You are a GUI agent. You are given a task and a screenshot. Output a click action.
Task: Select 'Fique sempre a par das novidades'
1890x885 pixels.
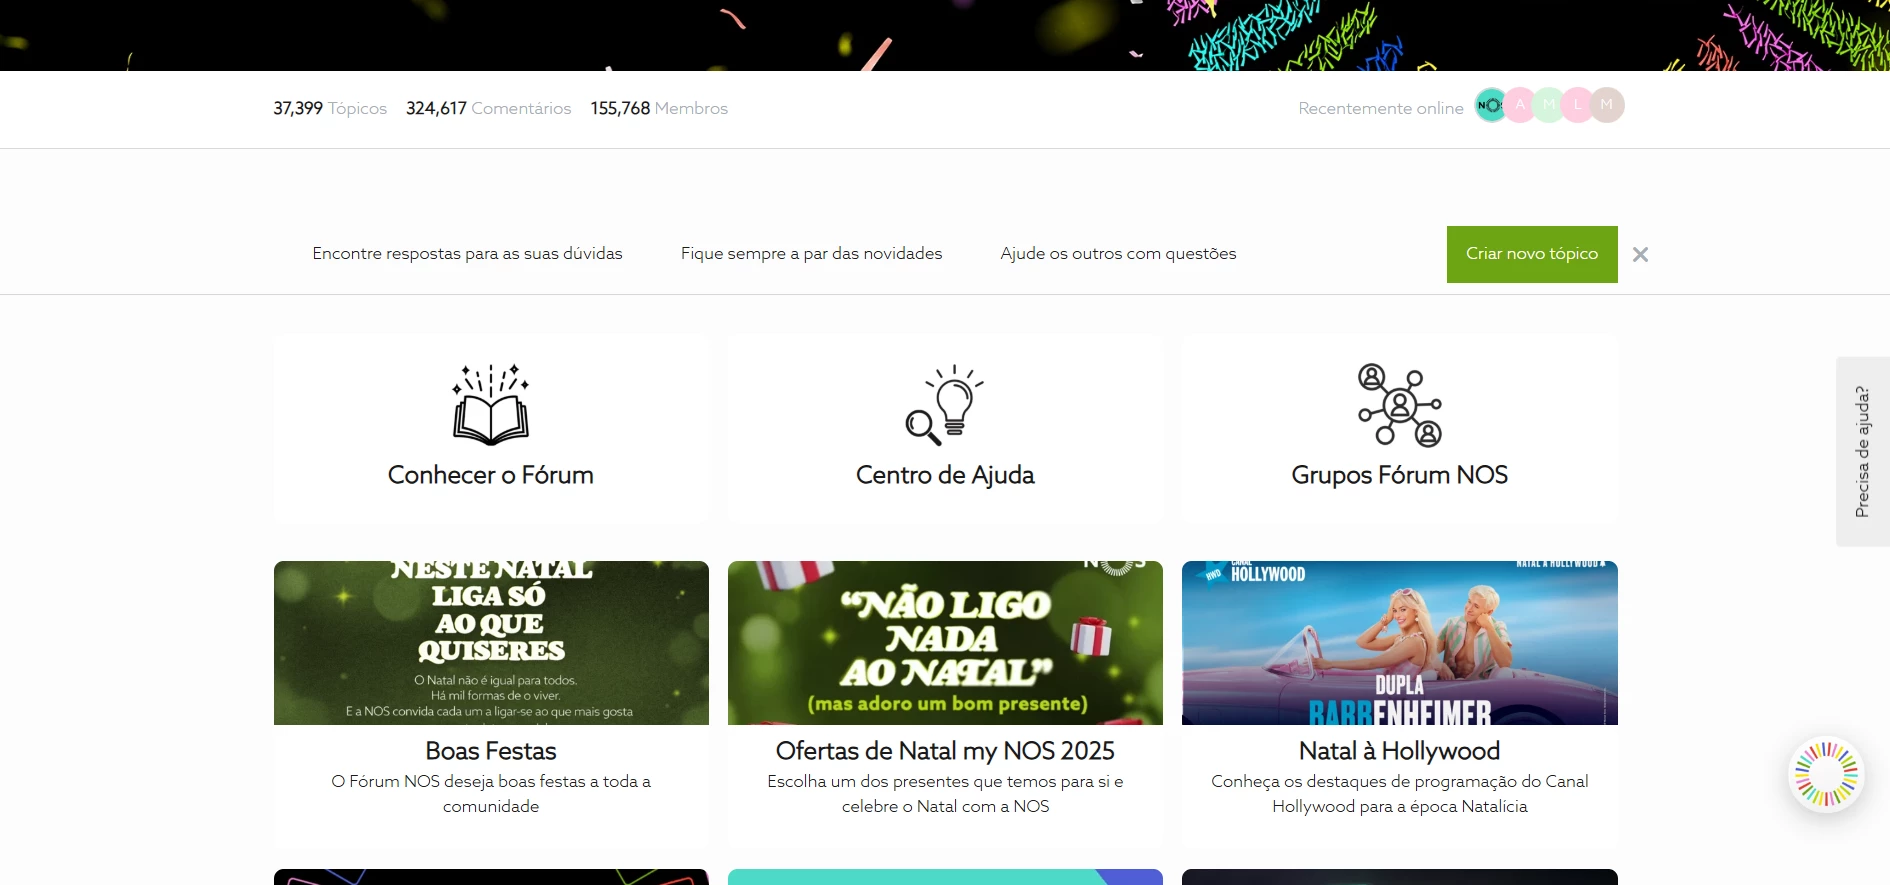[811, 254]
